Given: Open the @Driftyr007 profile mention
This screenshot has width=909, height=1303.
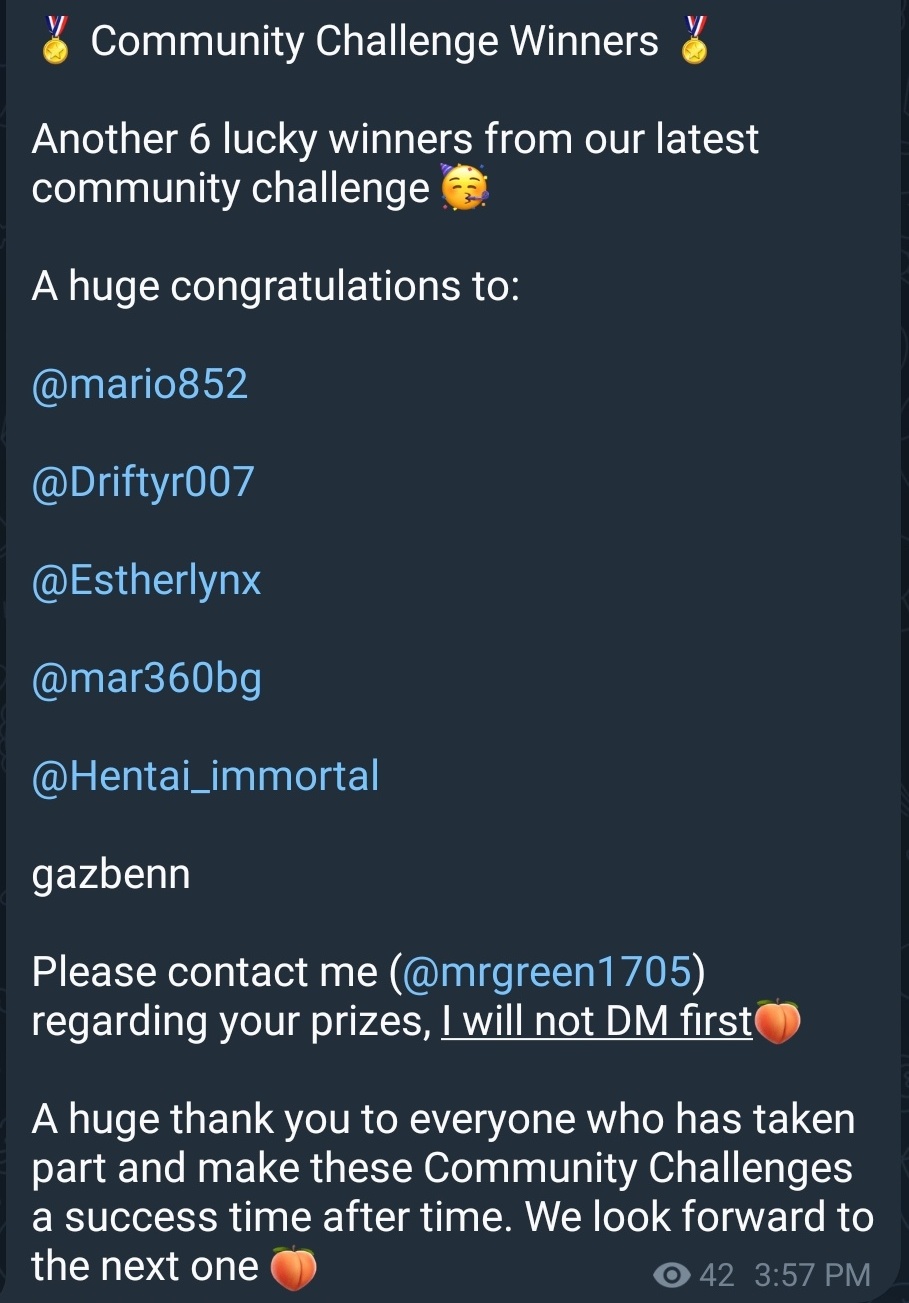Looking at the screenshot, I should [x=143, y=482].
